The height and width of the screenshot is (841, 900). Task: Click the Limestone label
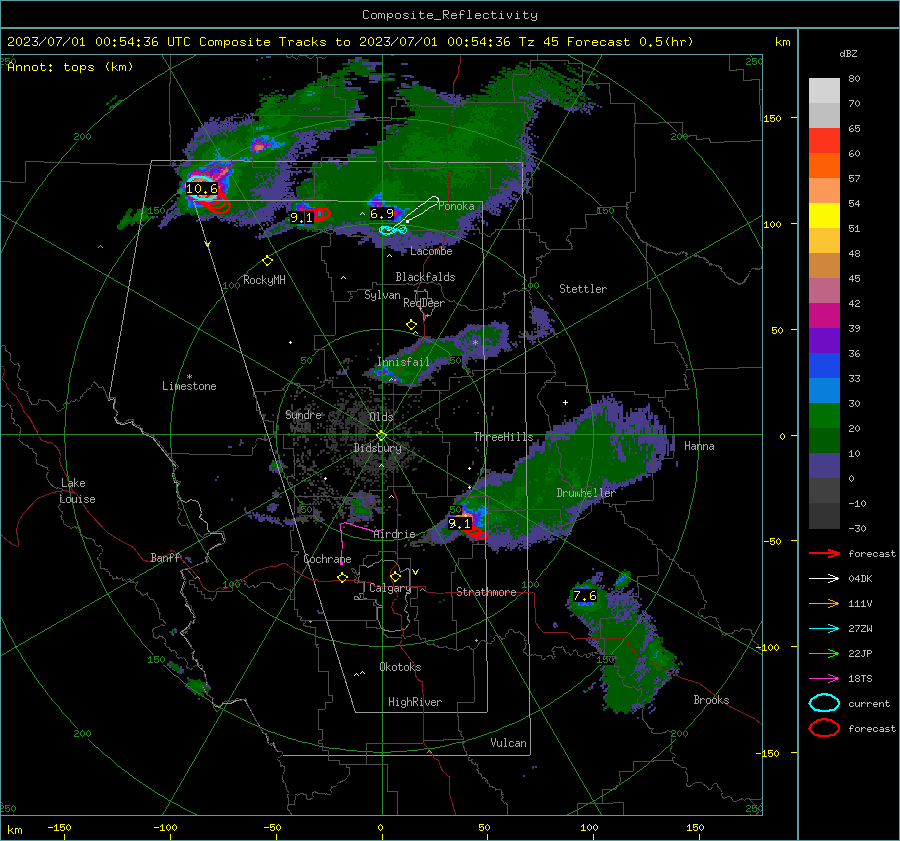189,386
